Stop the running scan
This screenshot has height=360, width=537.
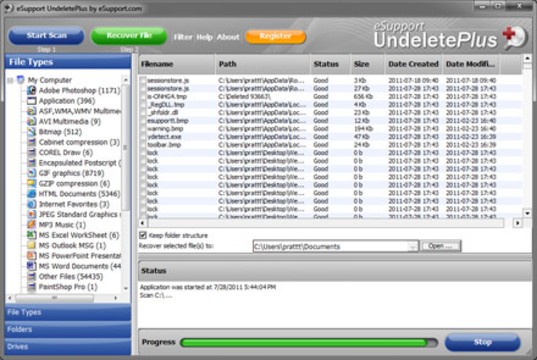[x=483, y=342]
